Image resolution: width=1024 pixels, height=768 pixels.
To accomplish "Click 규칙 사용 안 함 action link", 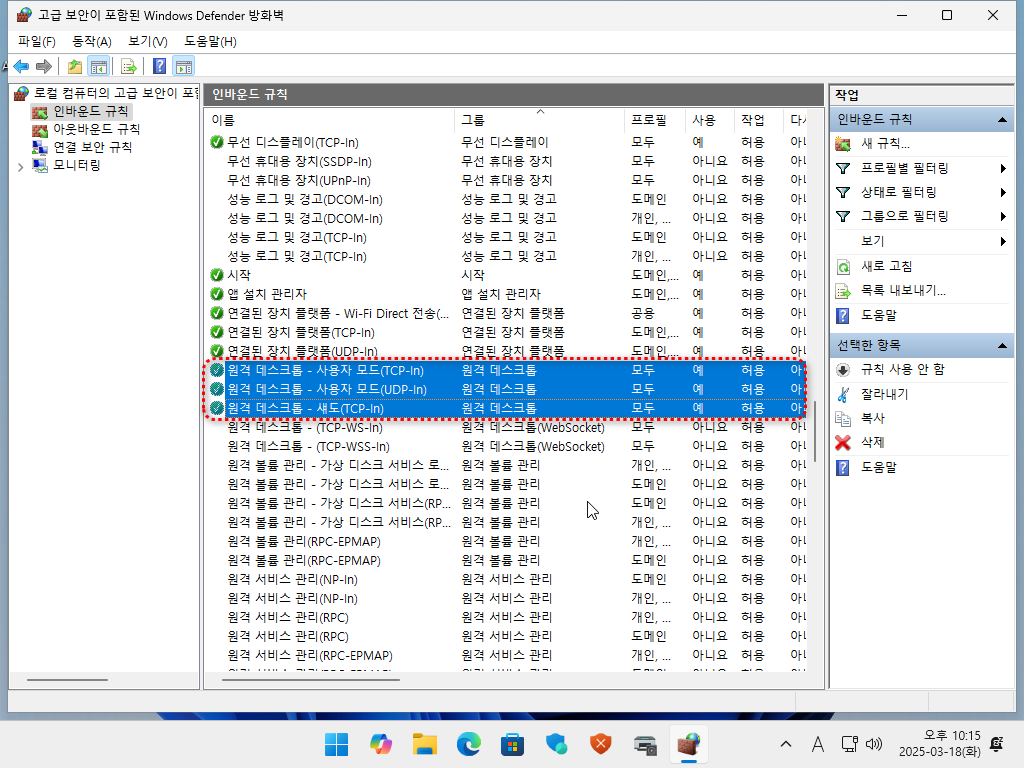I will click(x=903, y=370).
